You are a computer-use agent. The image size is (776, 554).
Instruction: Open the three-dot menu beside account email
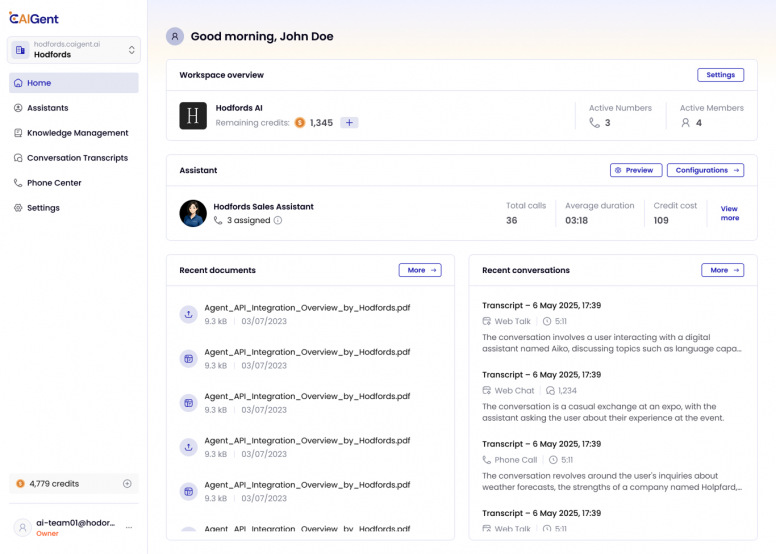[x=129, y=527]
